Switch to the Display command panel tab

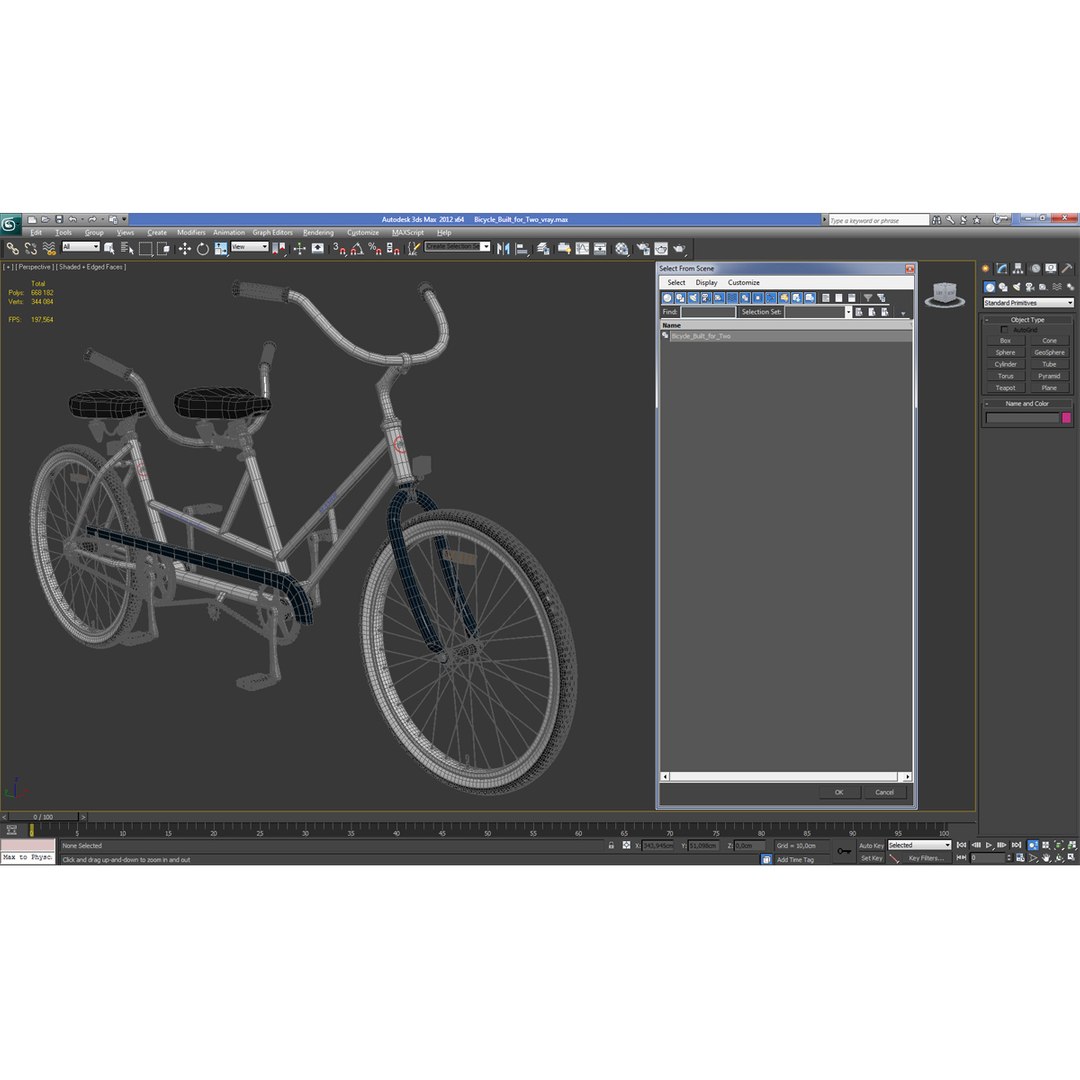click(x=1050, y=269)
